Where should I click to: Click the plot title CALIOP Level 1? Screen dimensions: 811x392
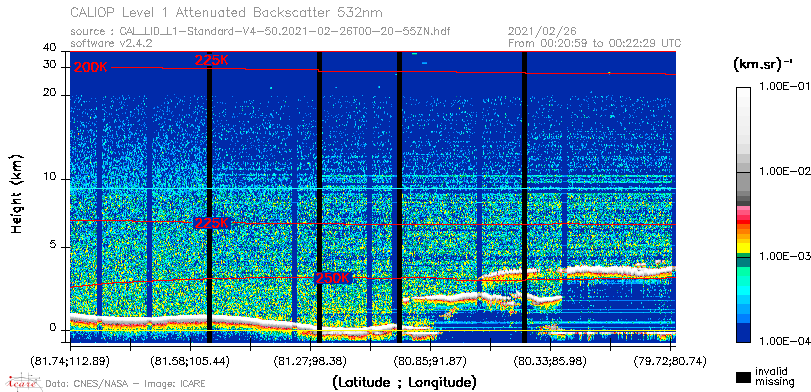[x=227, y=12]
